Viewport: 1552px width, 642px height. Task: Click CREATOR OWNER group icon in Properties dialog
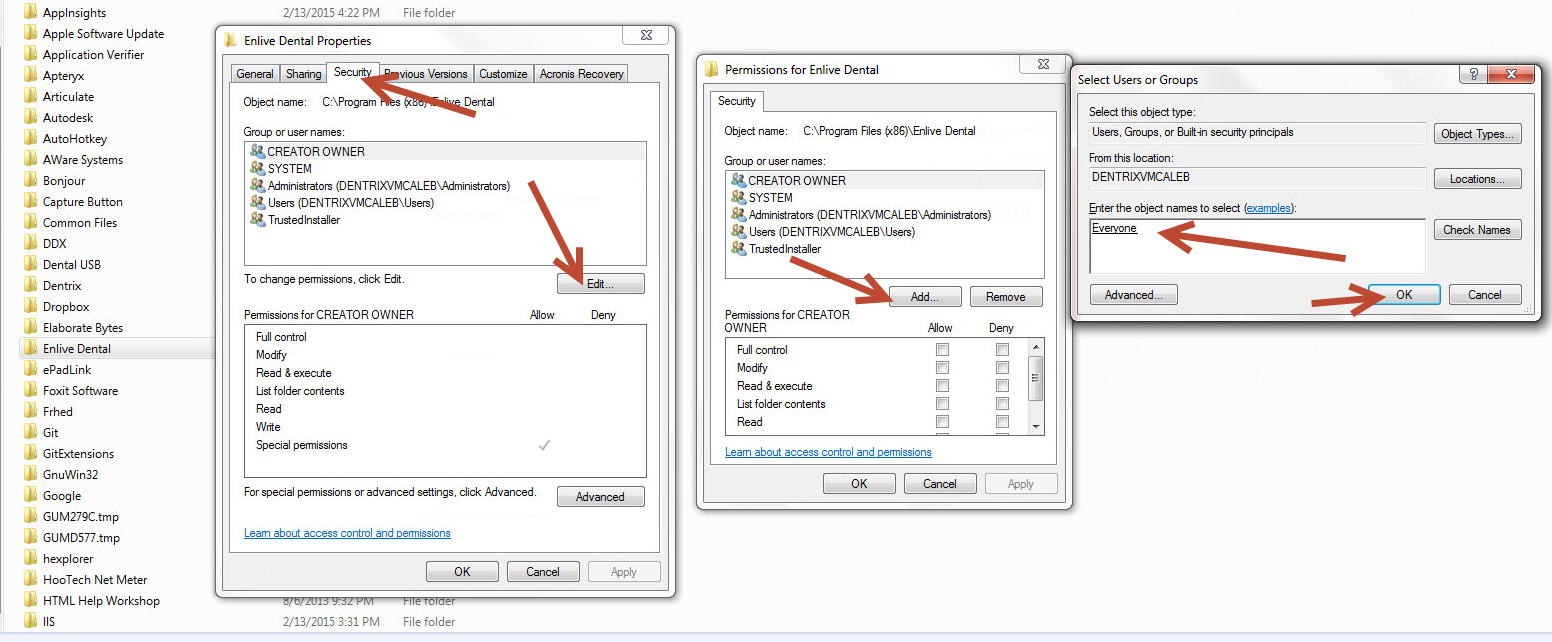[257, 152]
